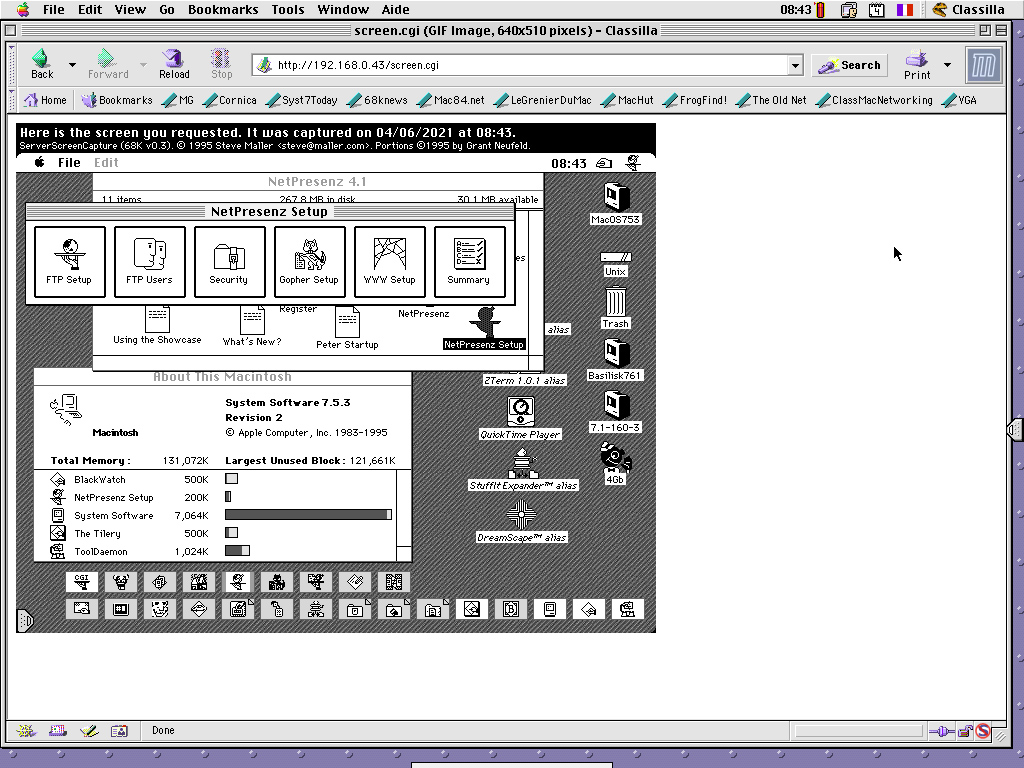Select the Peter Startup document icon
1024x768 pixels.
347,322
